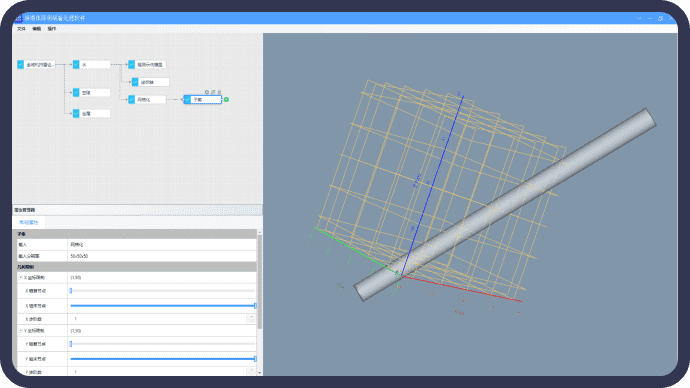
Task: Click the Y start node slider handle
Action: pos(70,344)
